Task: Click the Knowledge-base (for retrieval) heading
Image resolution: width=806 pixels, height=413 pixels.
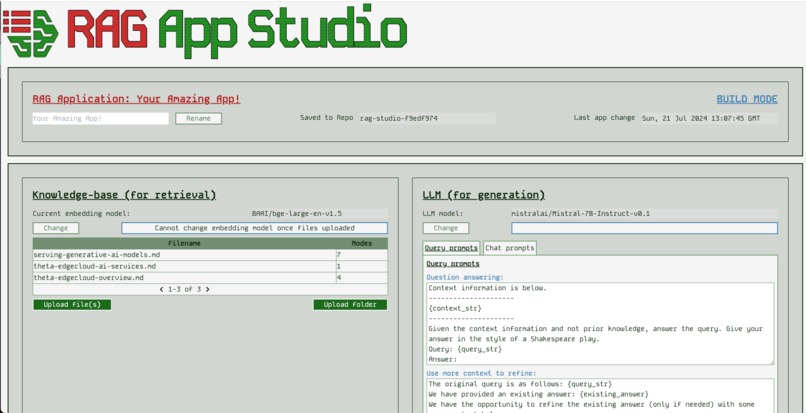Action: [124, 195]
